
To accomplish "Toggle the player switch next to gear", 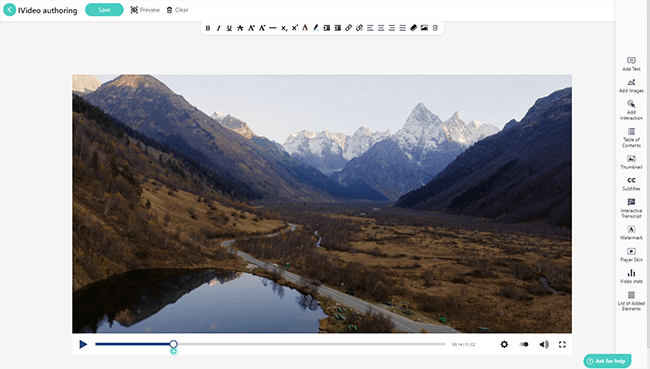I will click(x=524, y=344).
